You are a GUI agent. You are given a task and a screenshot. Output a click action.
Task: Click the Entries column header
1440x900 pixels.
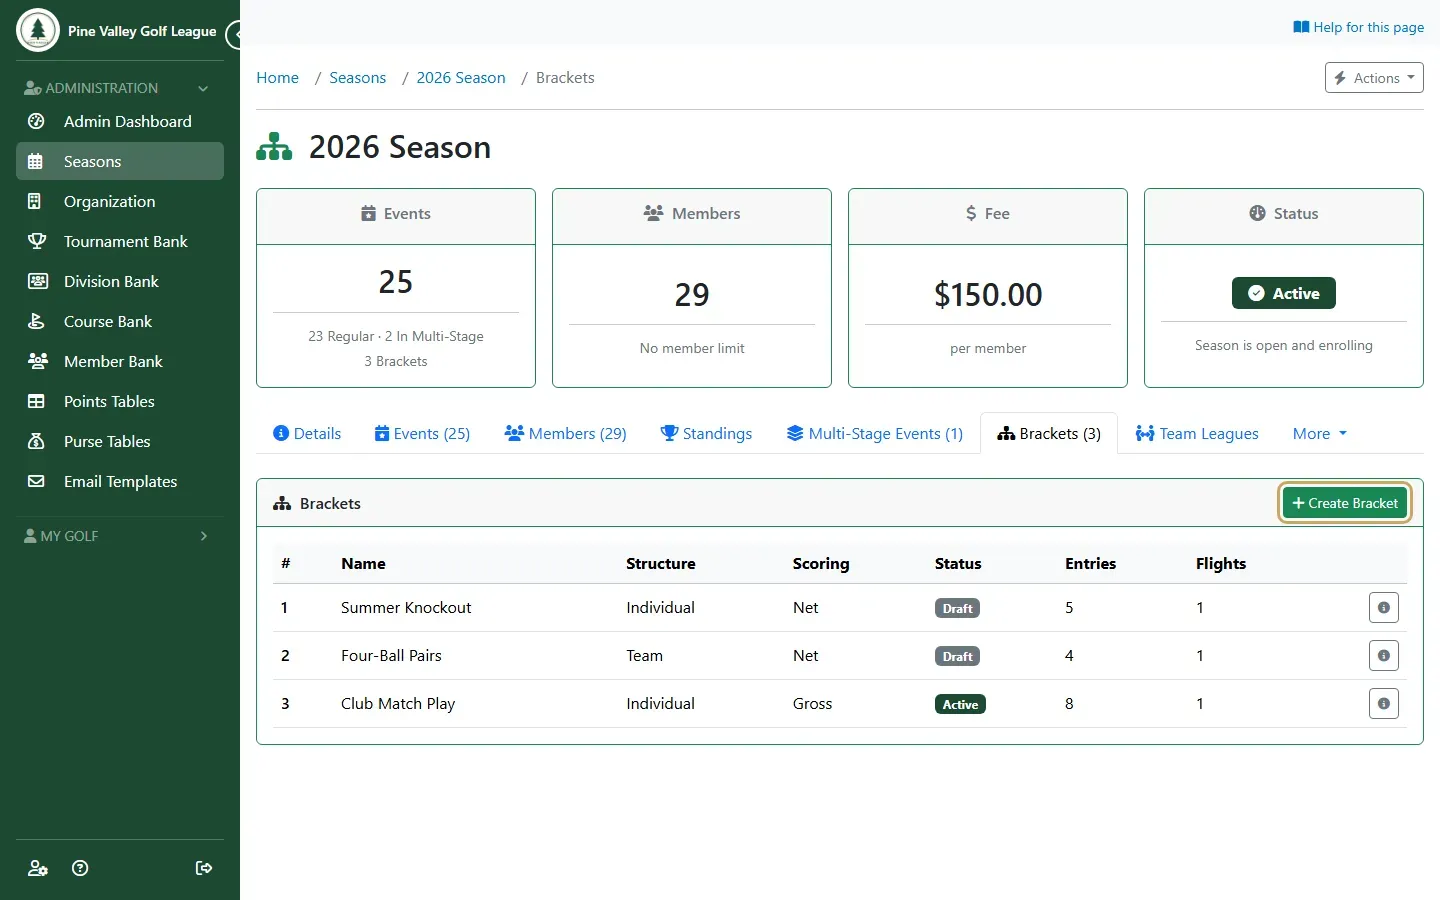point(1090,564)
